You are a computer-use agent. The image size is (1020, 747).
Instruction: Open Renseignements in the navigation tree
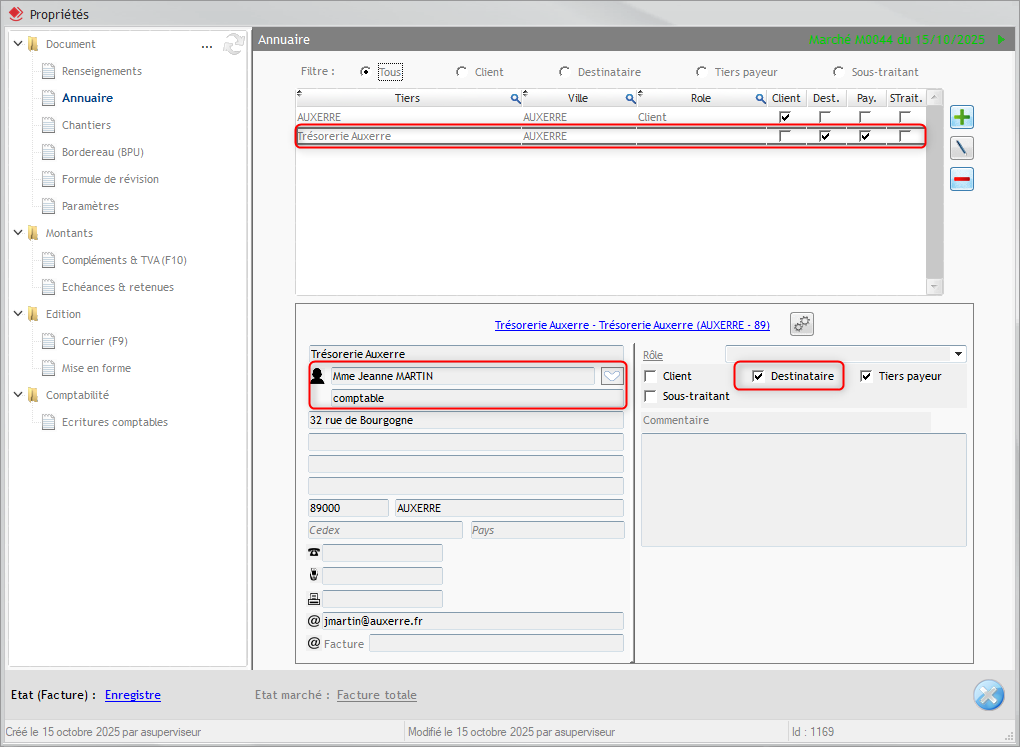[101, 71]
